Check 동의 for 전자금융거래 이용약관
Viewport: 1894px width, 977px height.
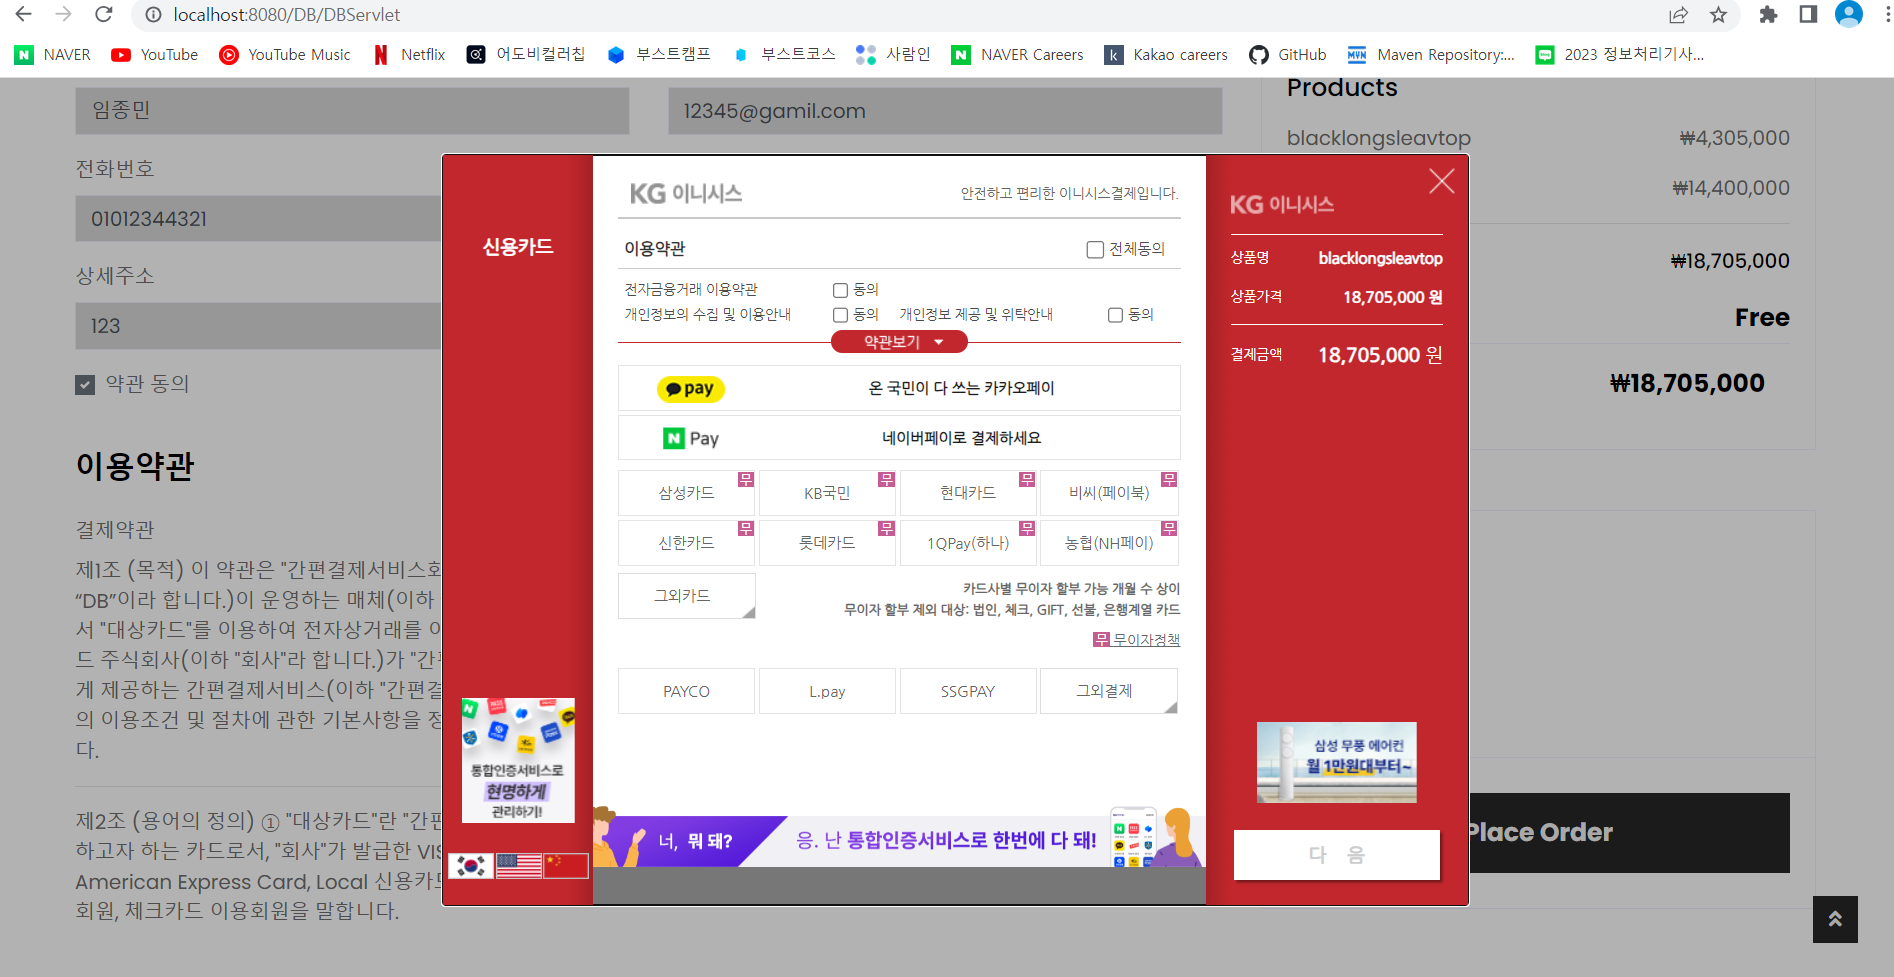point(840,290)
